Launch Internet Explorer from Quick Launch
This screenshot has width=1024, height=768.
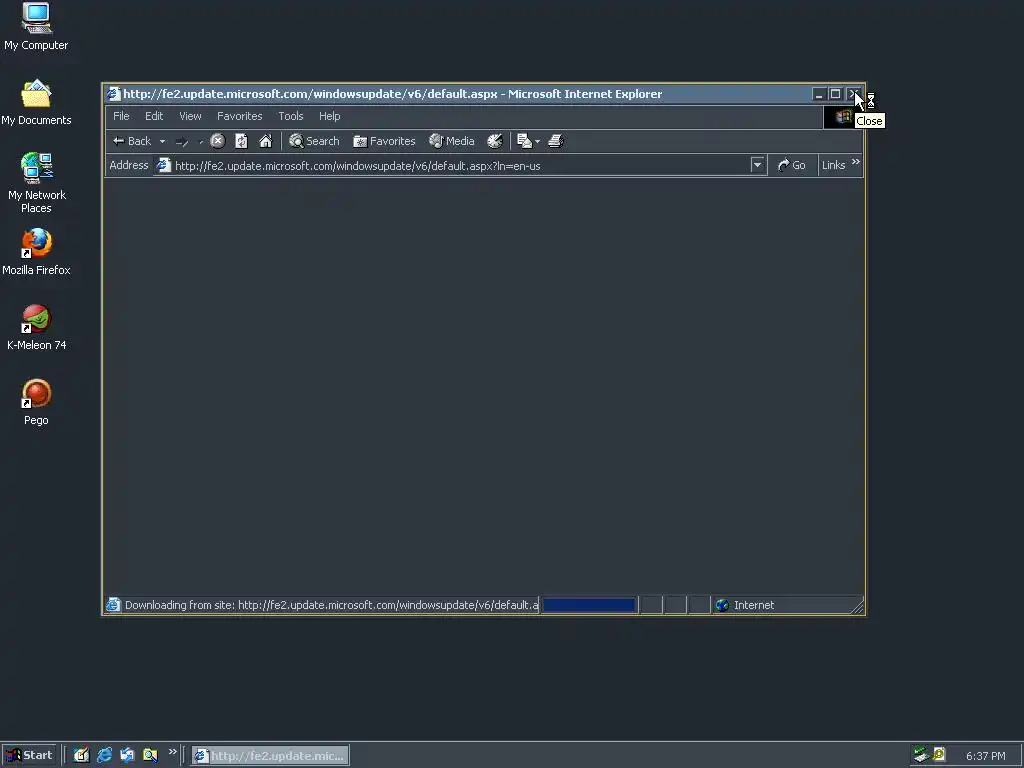click(104, 755)
